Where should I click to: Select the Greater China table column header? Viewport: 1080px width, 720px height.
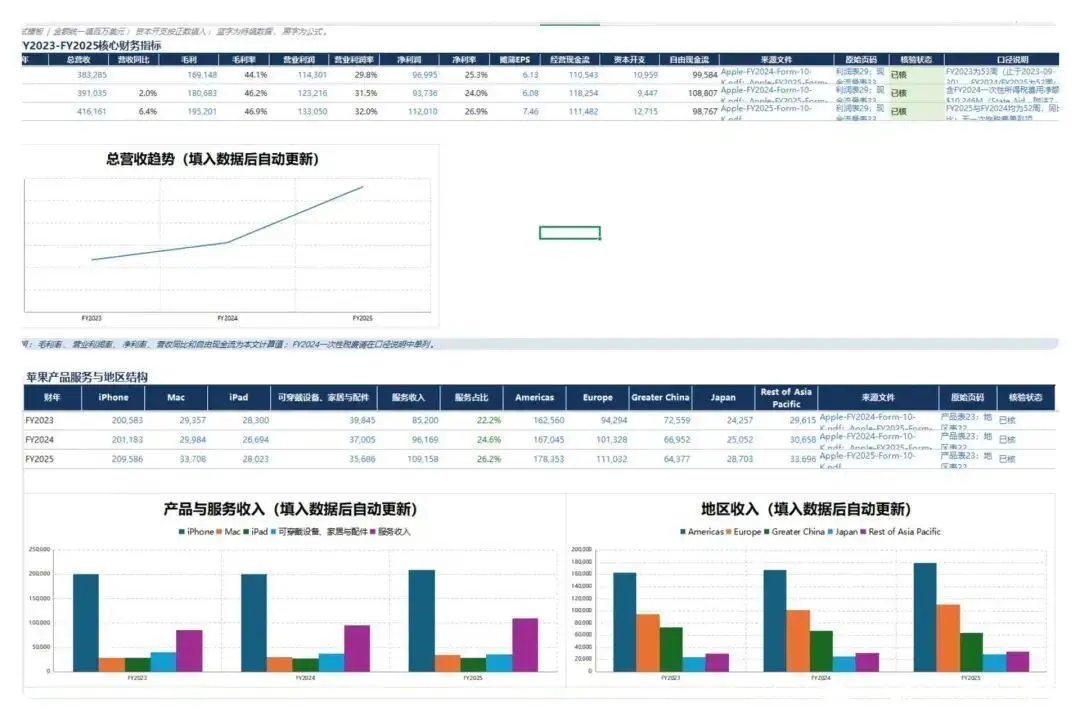click(x=660, y=398)
